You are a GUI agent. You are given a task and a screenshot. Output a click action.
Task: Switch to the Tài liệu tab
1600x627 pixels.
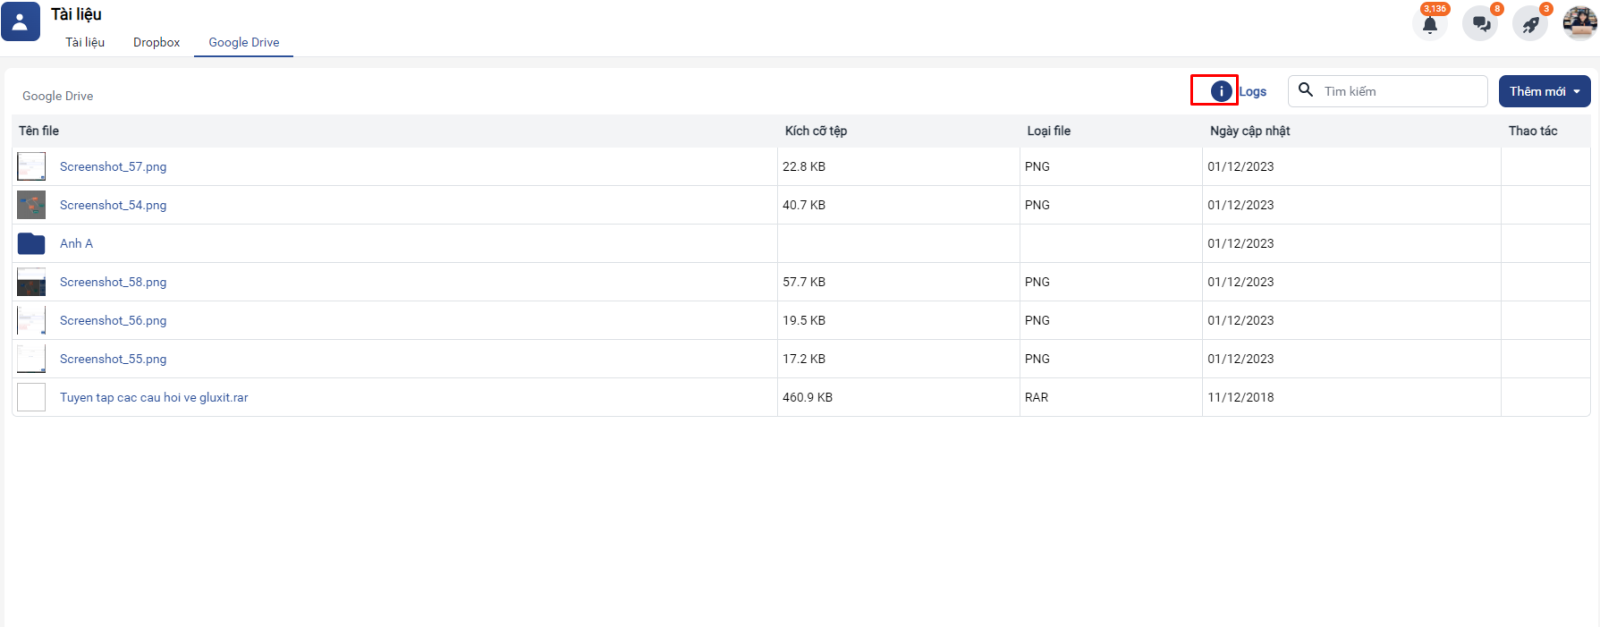tap(85, 42)
